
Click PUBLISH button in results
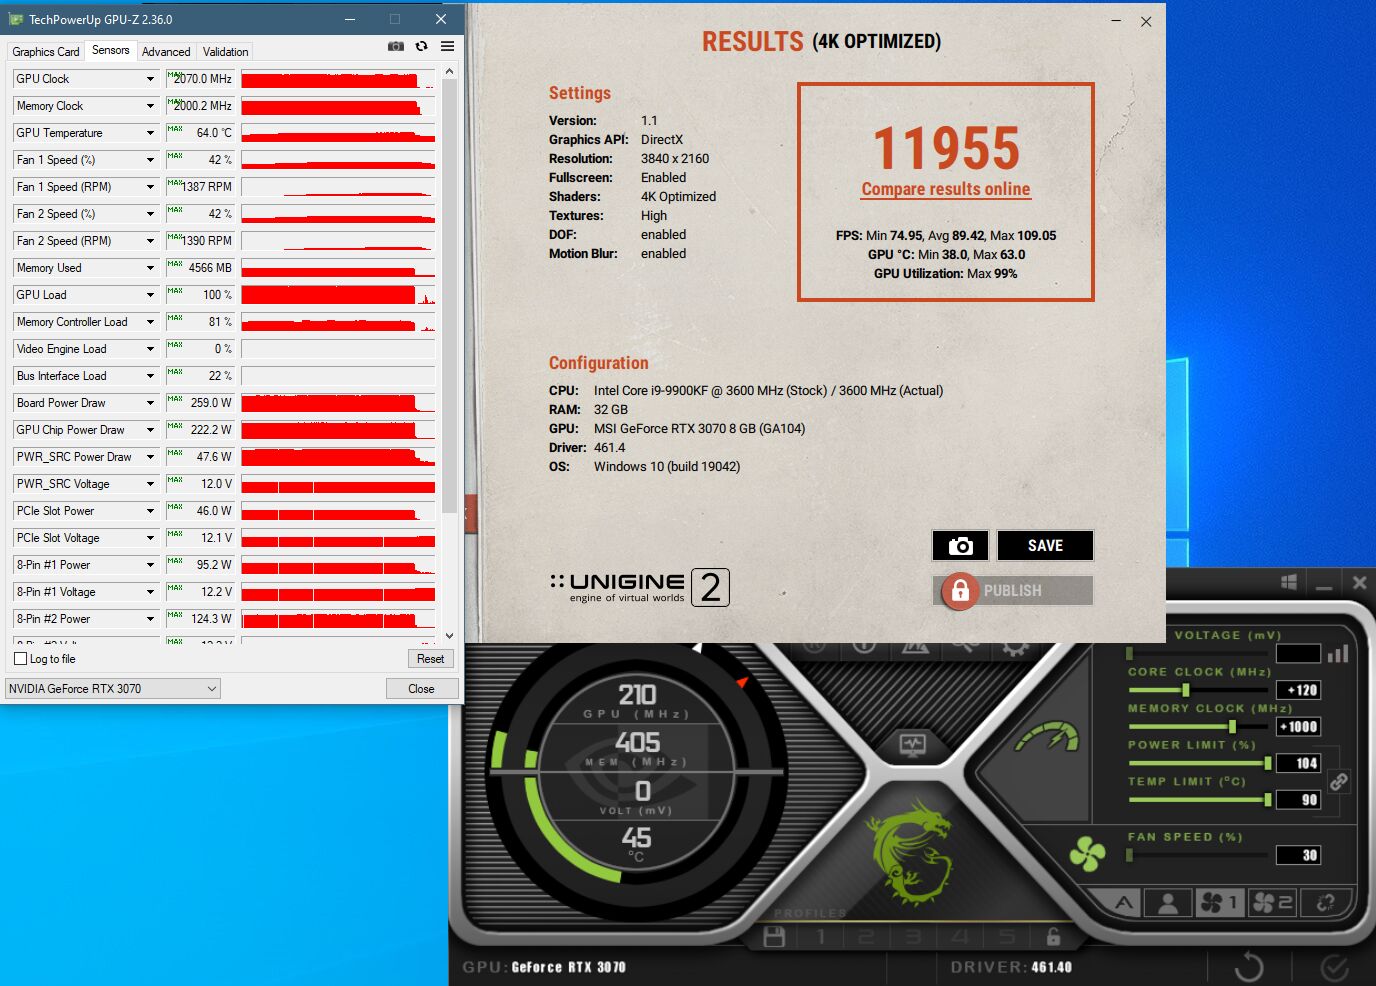[1013, 590]
